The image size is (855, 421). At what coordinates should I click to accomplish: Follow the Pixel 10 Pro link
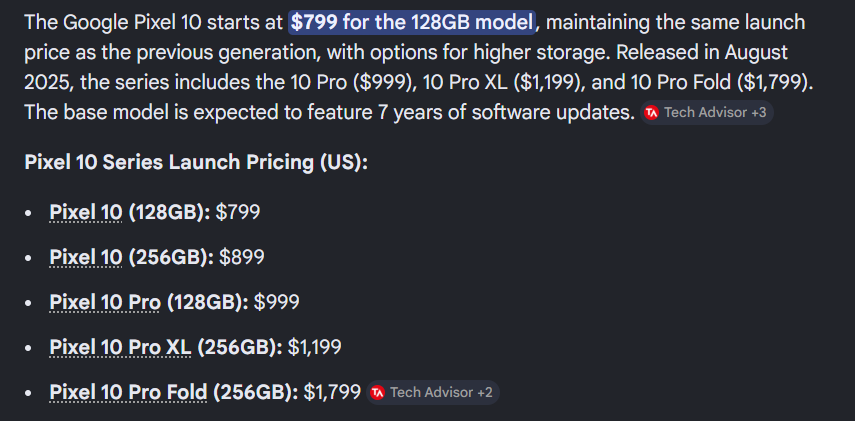coord(105,302)
